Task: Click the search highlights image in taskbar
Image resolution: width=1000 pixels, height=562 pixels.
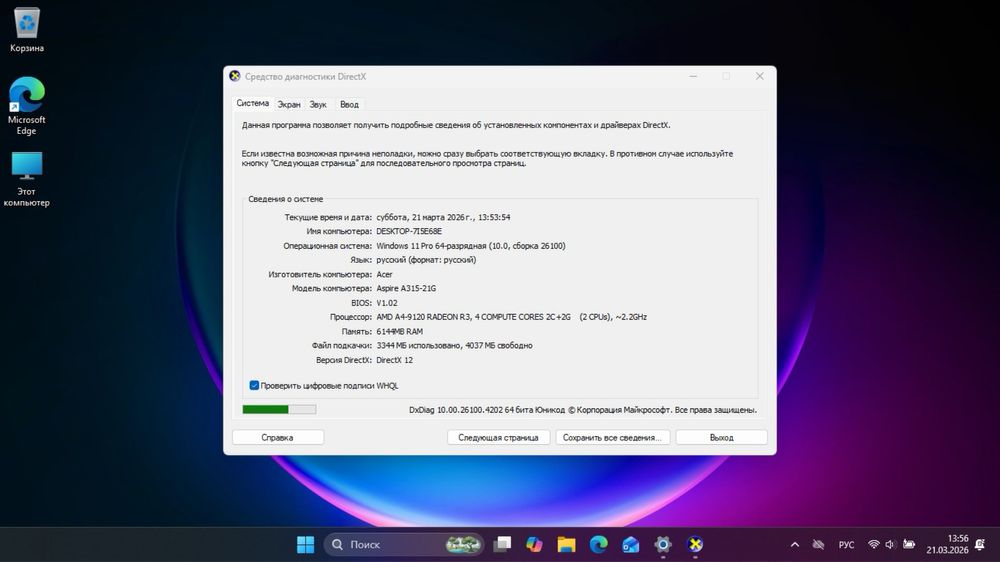Action: [463, 544]
